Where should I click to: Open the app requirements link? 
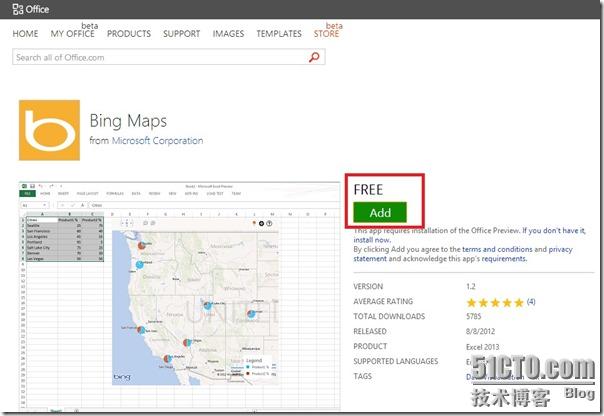point(504,258)
